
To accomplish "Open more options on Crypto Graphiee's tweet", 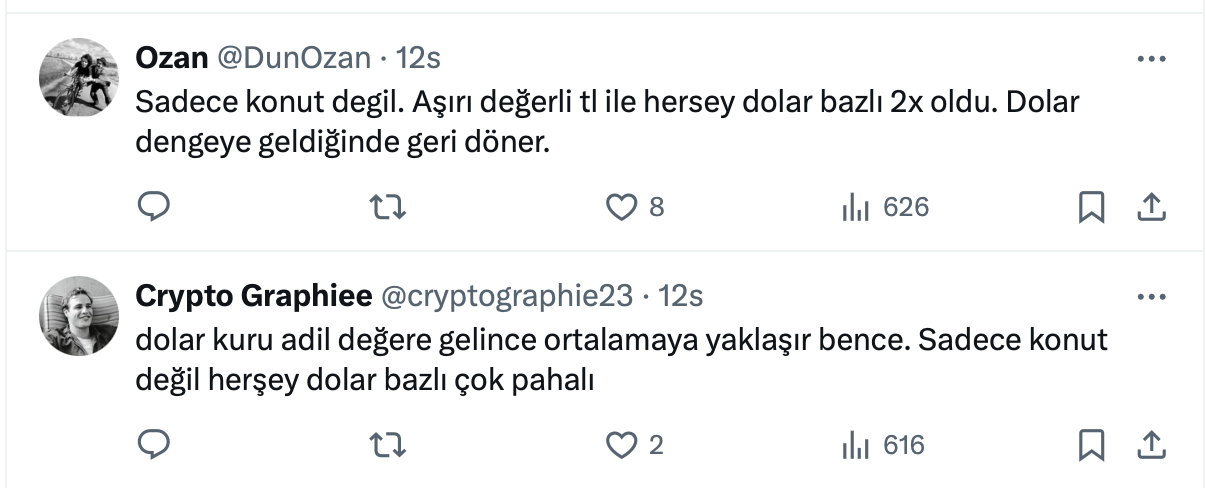I will pos(1152,297).
